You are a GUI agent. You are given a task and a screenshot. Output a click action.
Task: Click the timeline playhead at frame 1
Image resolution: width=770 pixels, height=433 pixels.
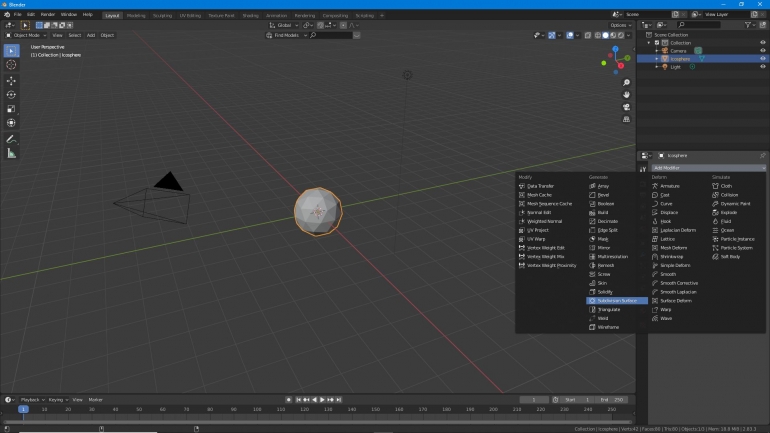(x=23, y=409)
